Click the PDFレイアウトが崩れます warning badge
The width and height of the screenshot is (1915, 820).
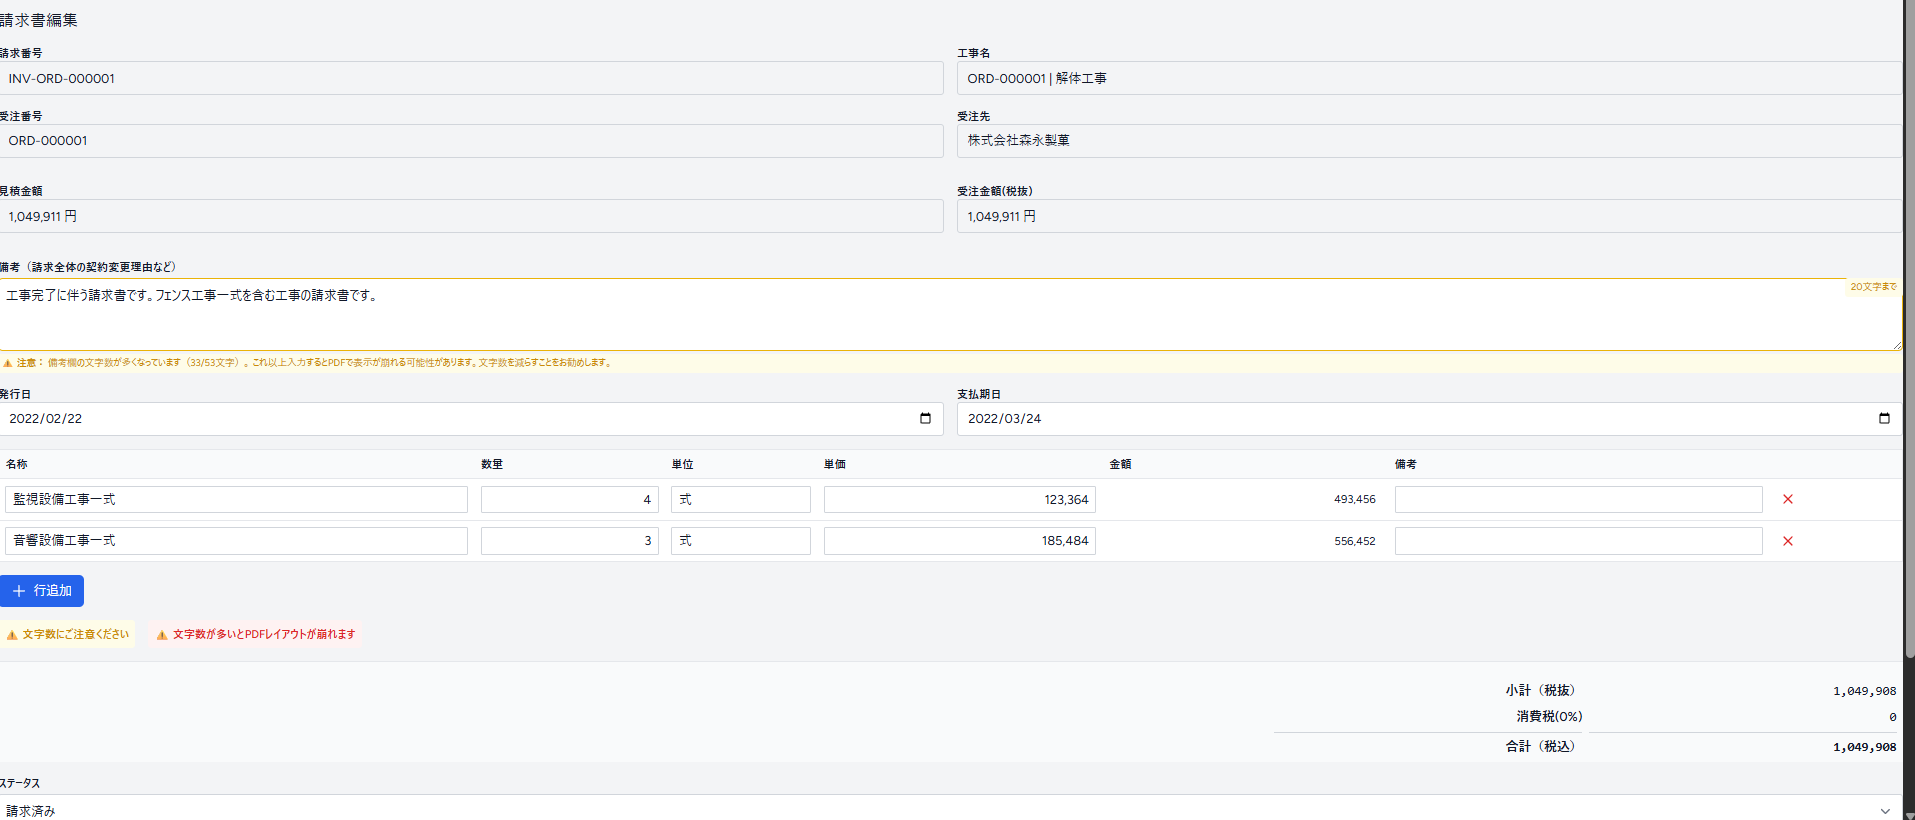(x=256, y=634)
